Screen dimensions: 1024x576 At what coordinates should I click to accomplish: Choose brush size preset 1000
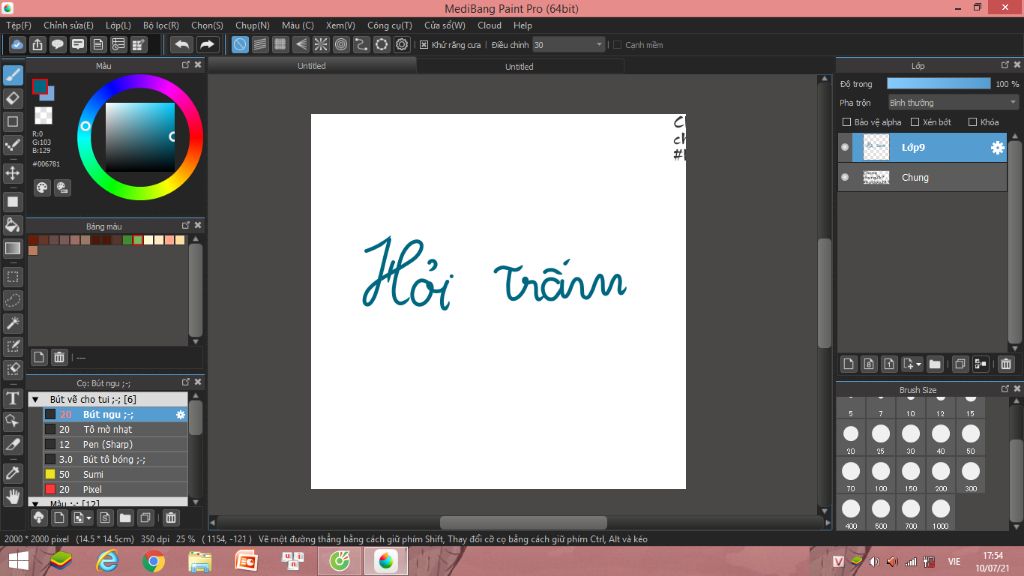941,513
